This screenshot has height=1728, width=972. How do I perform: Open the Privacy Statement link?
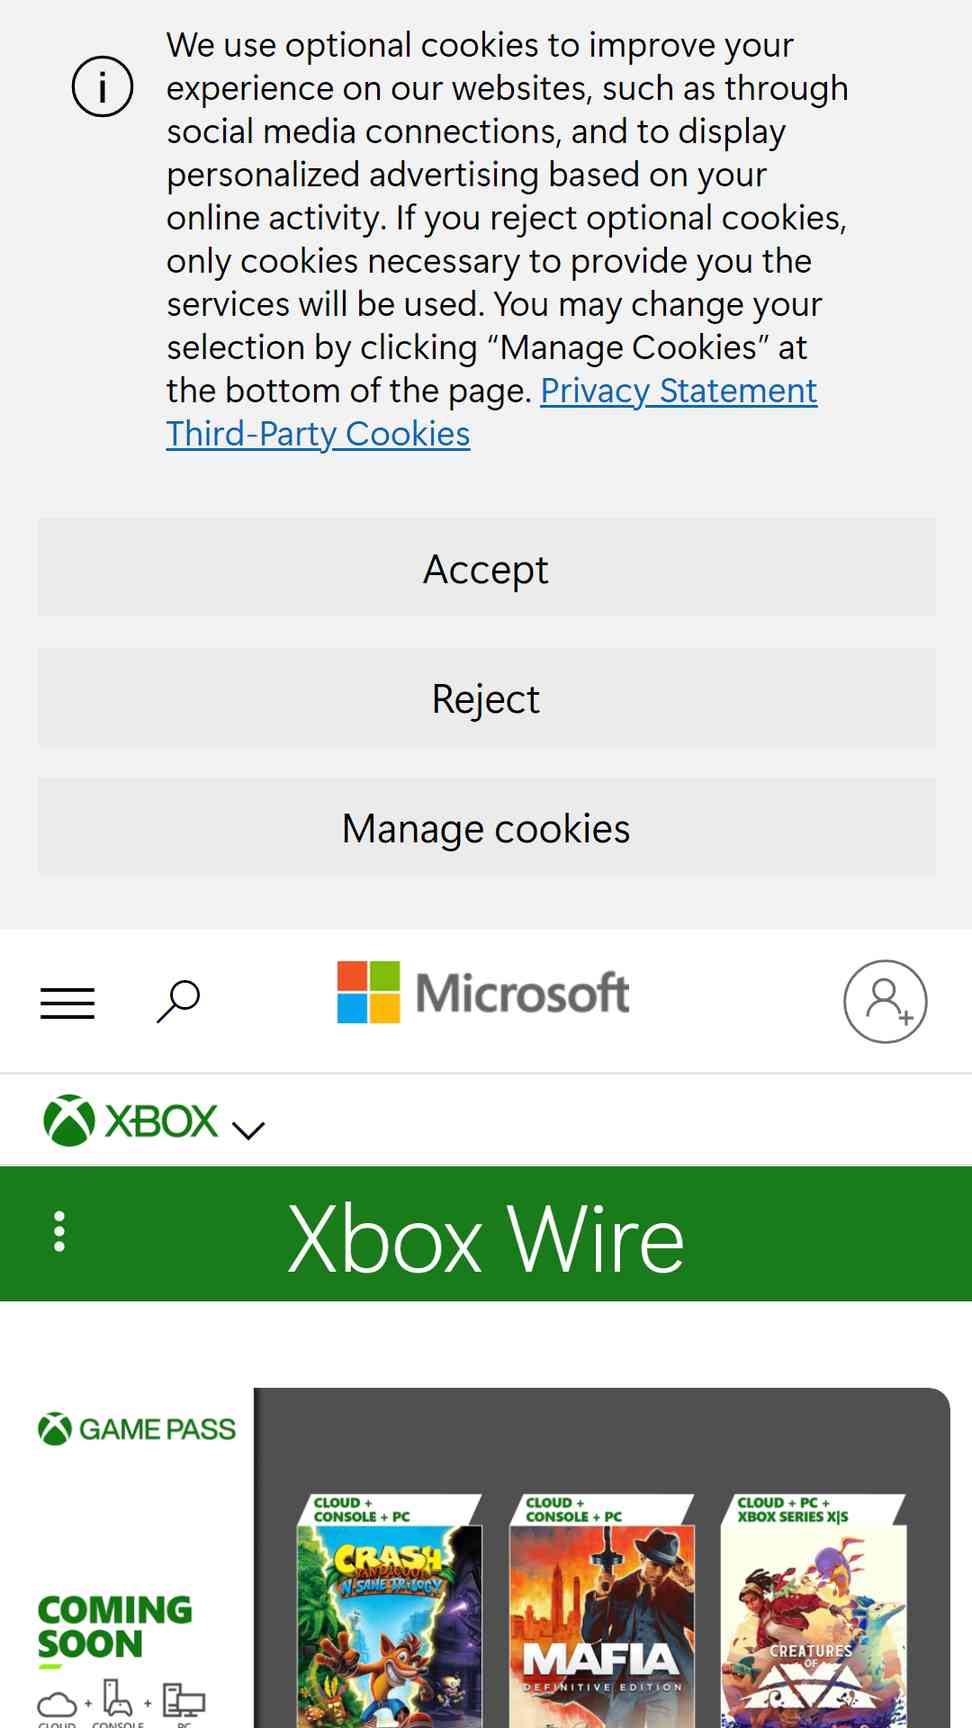[679, 391]
